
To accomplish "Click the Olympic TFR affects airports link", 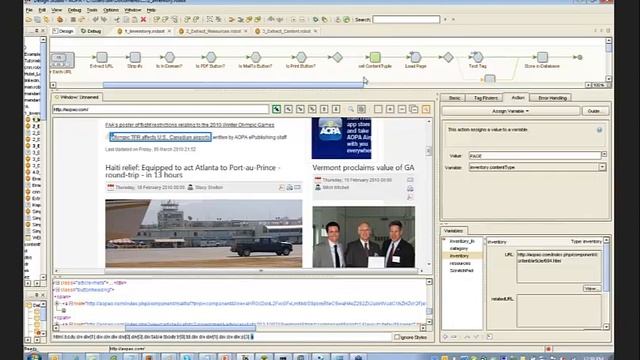I will [x=160, y=138].
